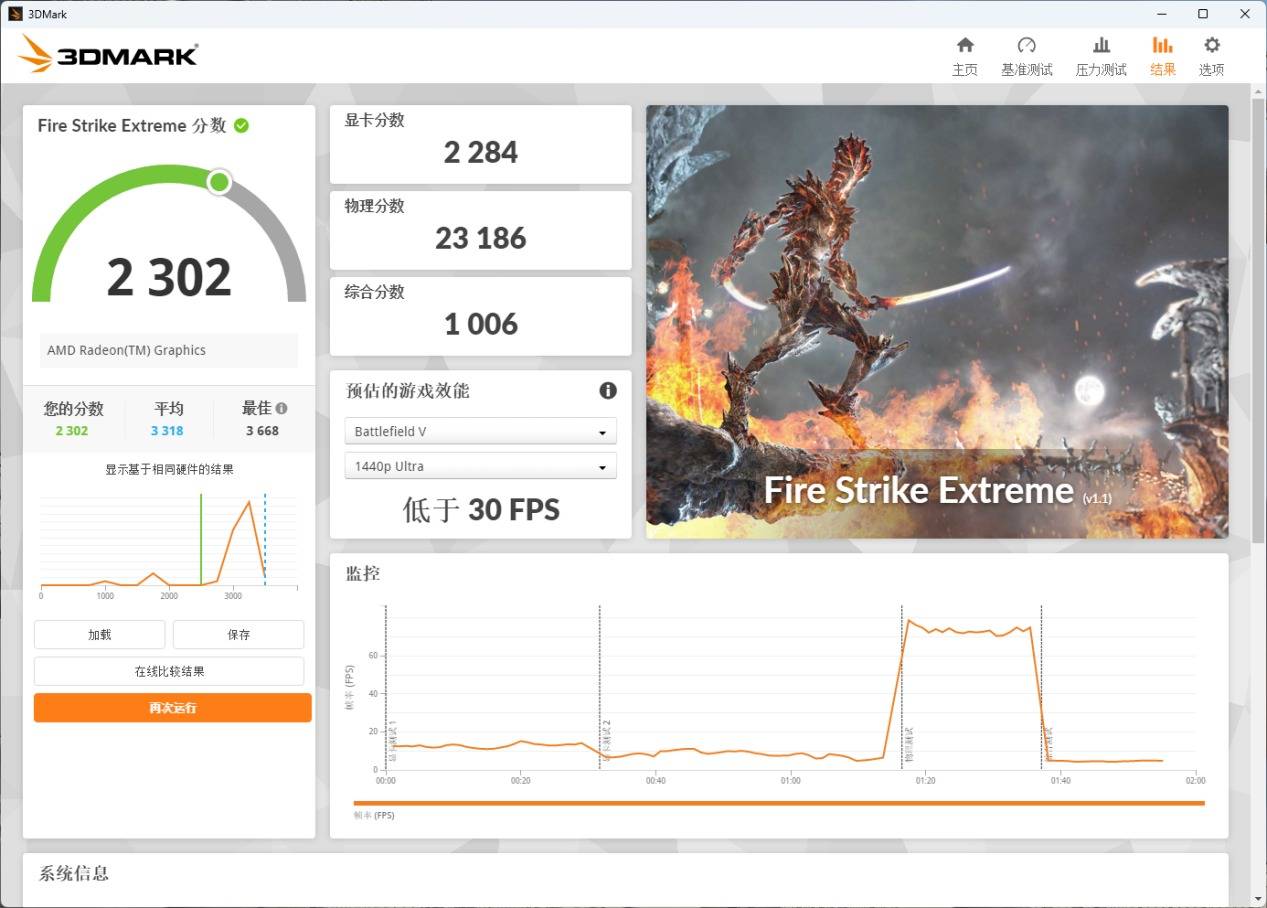Expand the 1440p Ultra resolution dropdown
This screenshot has width=1267, height=908.
[480, 467]
